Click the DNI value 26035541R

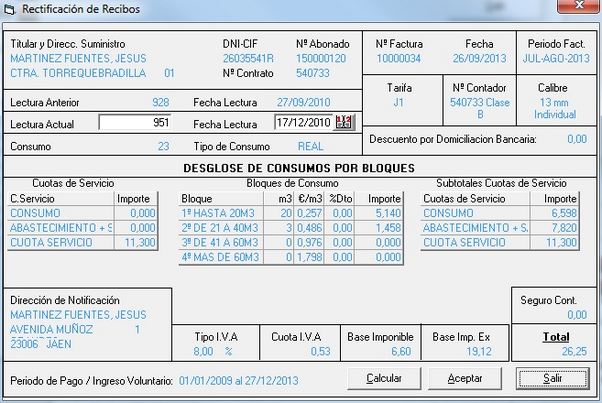click(248, 58)
